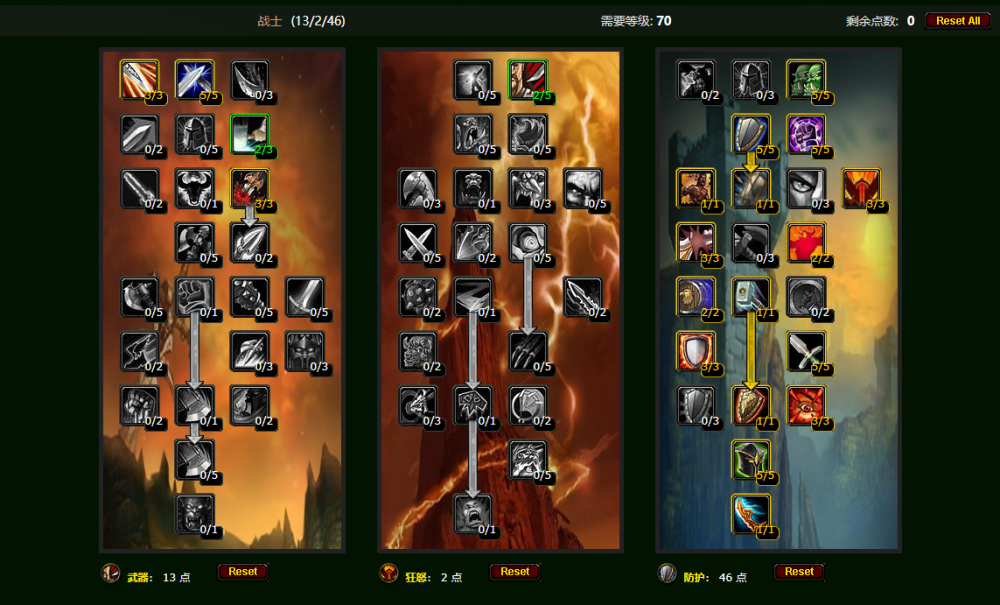This screenshot has height=605, width=1000.
Task: Reset the 武器 (Arms) tree points
Action: 242,572
